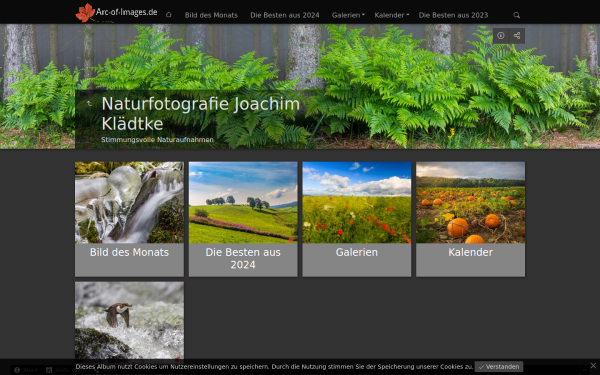600x375 pixels.
Task: Click the Arc-of-Images.de maple leaf logo
Action: (85, 13)
